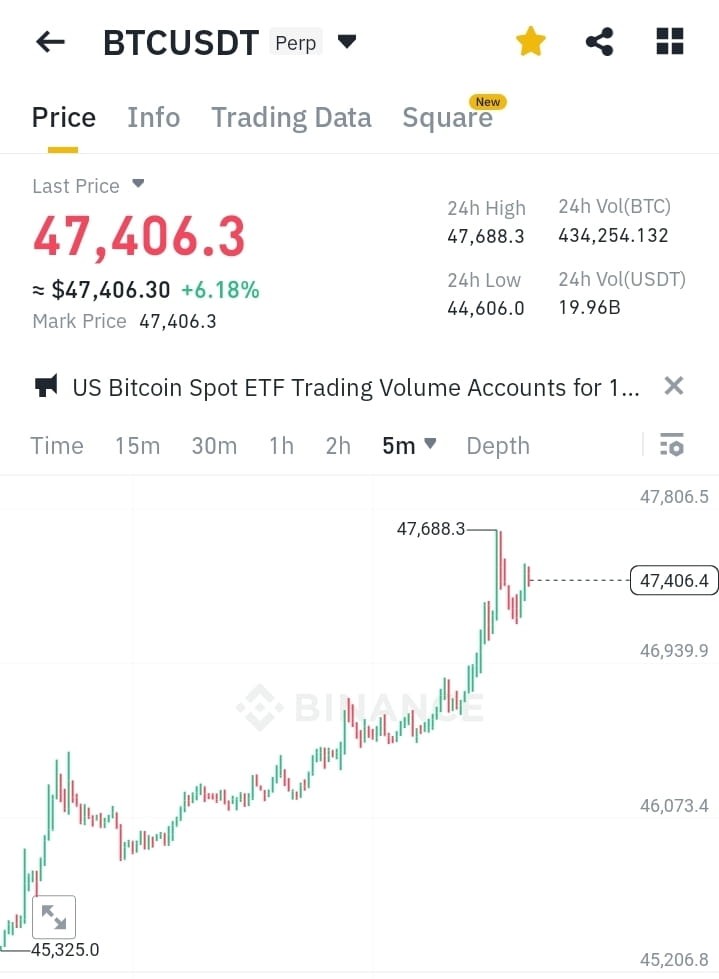Expand the chart with the fullscreen icon
The width and height of the screenshot is (719, 979).
pyautogui.click(x=54, y=916)
